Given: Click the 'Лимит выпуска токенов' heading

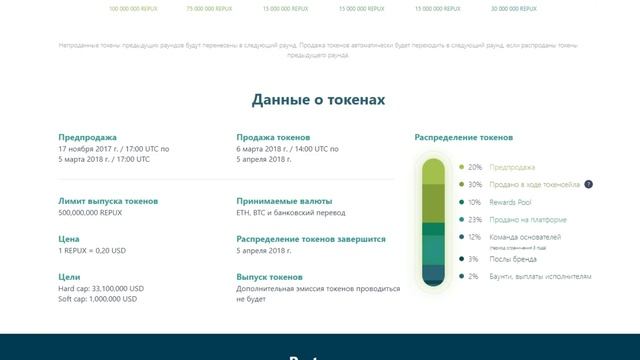Looking at the screenshot, I should 108,201.
